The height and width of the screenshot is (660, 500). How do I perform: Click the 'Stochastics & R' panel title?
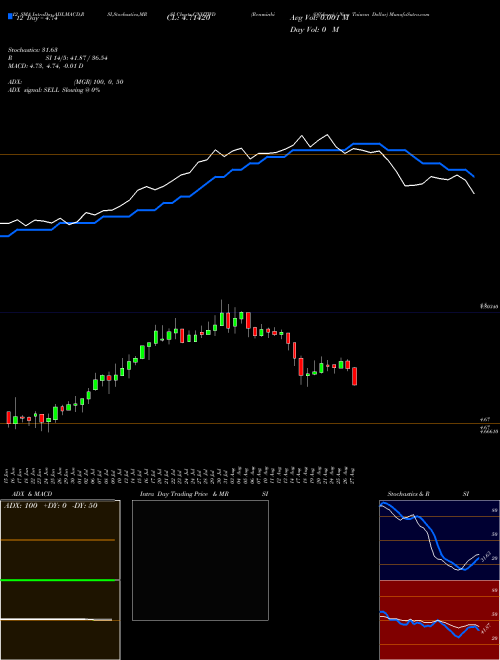(x=408, y=494)
